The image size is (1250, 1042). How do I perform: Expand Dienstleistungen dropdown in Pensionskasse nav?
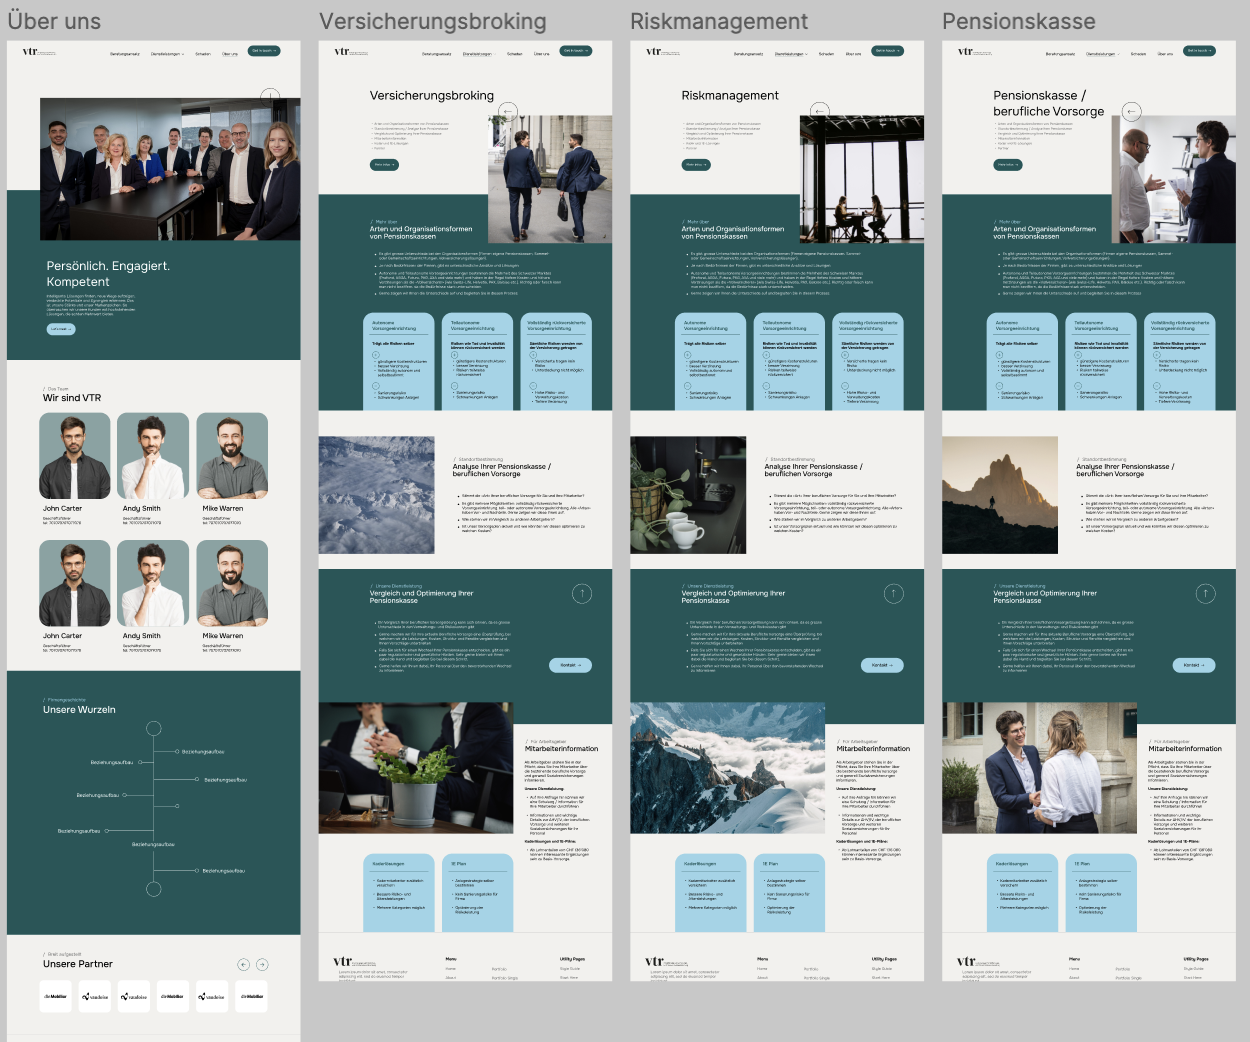pos(1102,54)
